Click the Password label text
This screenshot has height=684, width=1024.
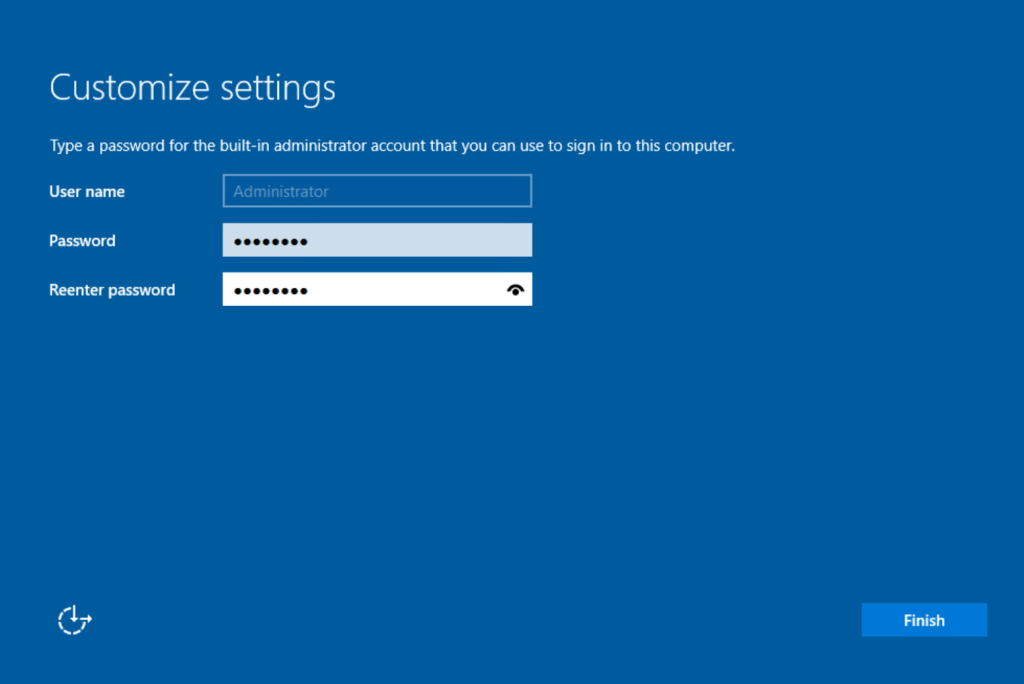pos(82,241)
